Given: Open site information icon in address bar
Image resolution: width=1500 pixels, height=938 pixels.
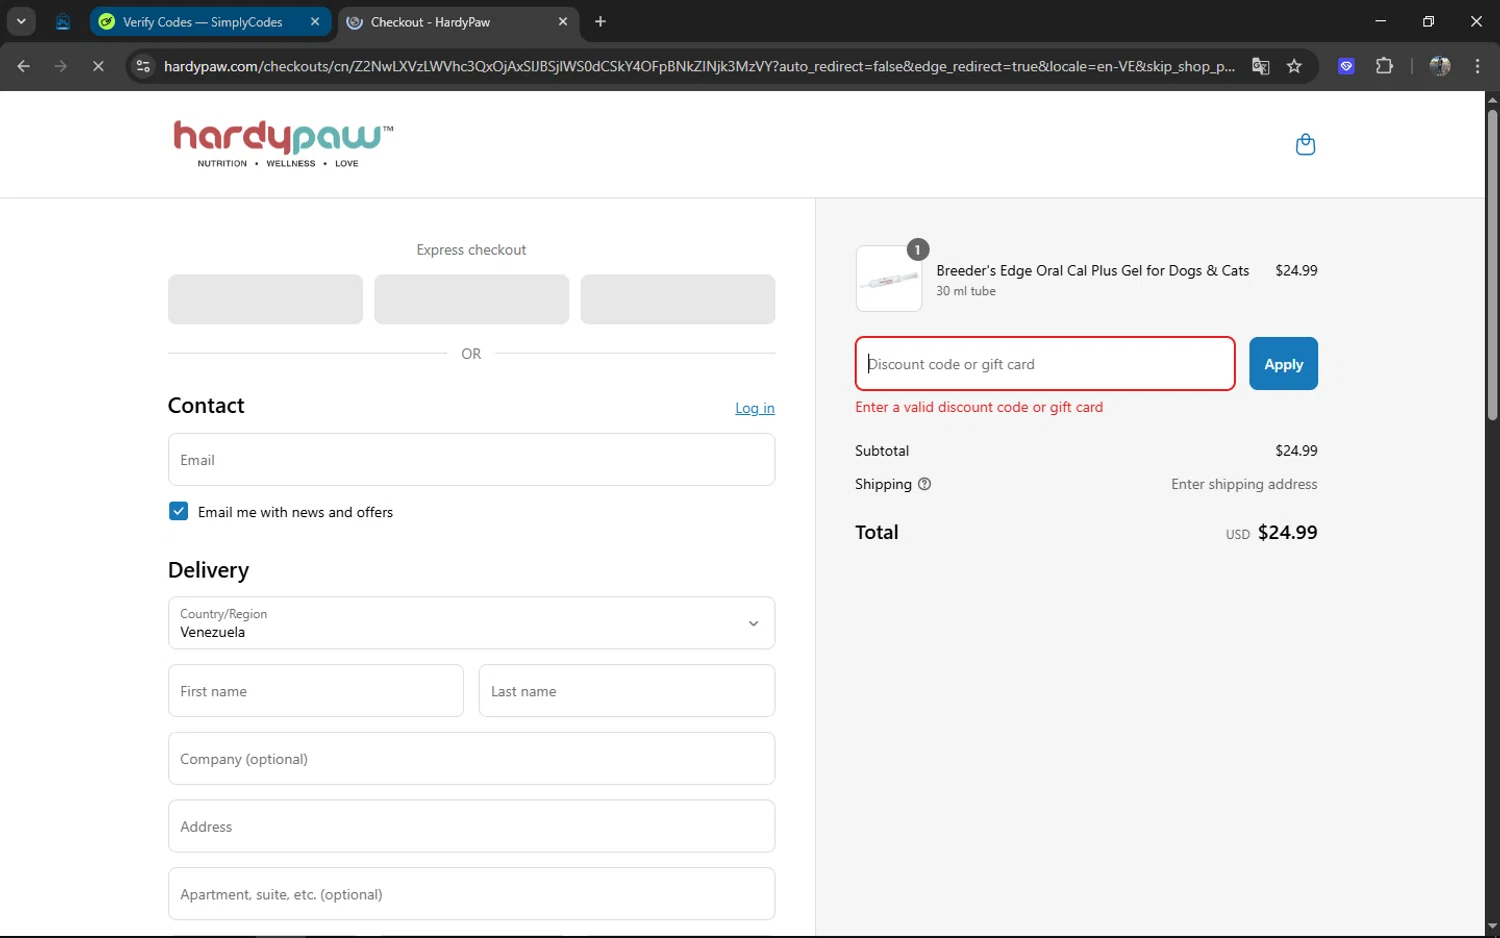Looking at the screenshot, I should [x=143, y=66].
